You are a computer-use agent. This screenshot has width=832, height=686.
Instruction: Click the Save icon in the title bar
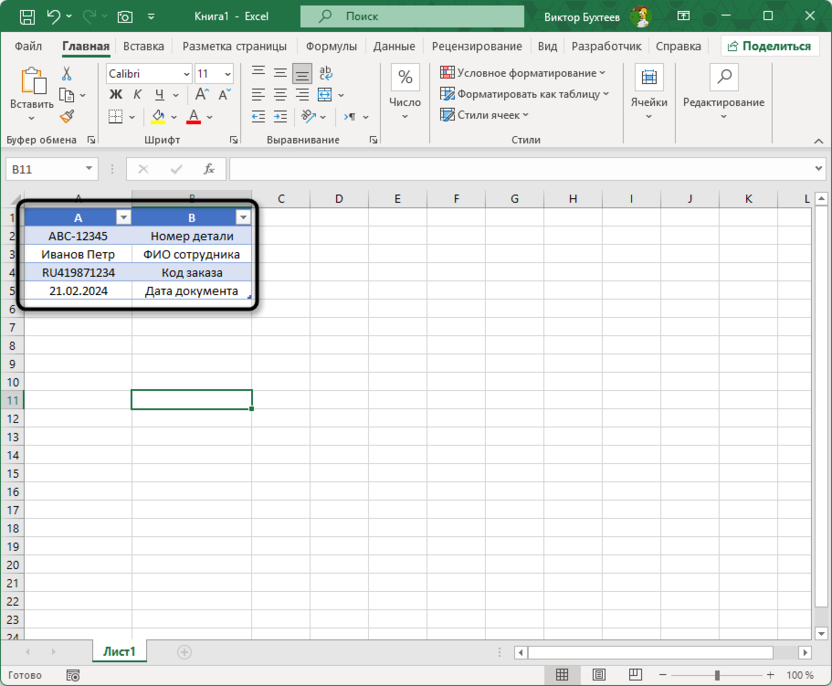[27, 17]
